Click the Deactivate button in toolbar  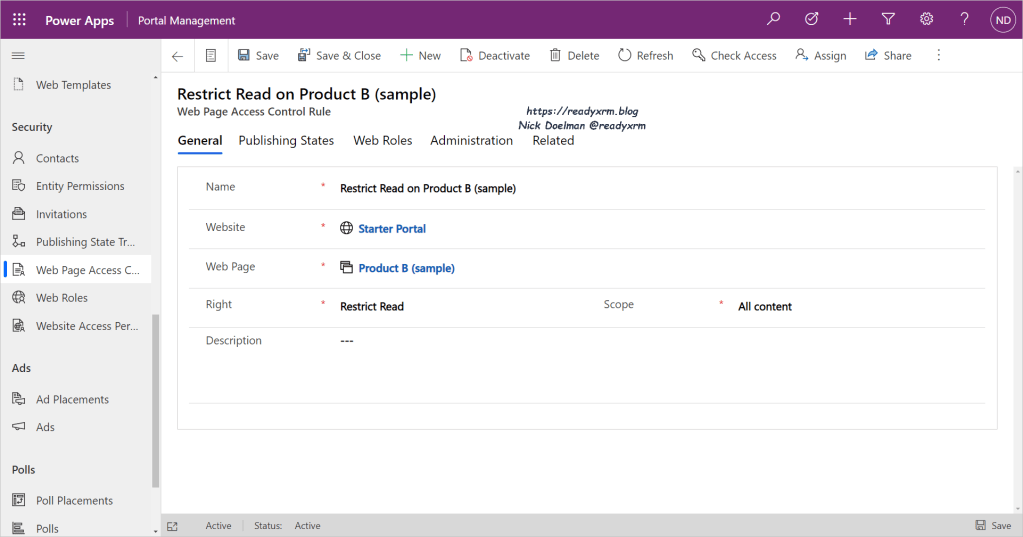click(x=495, y=56)
